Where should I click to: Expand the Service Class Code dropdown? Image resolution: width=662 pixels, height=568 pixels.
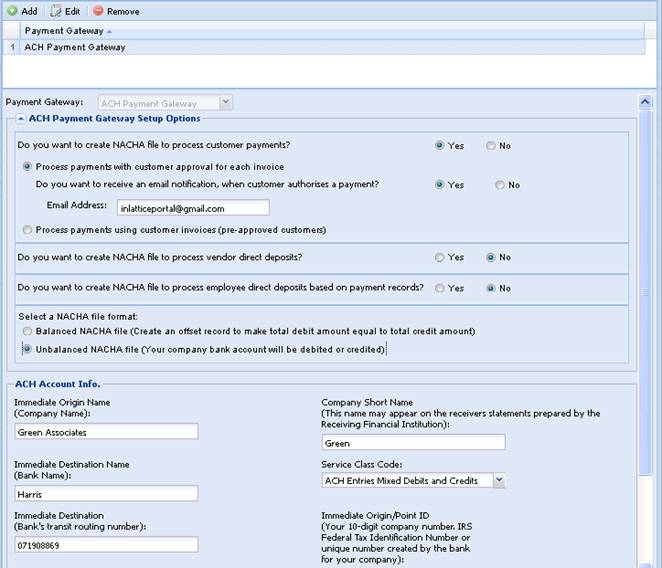click(499, 481)
